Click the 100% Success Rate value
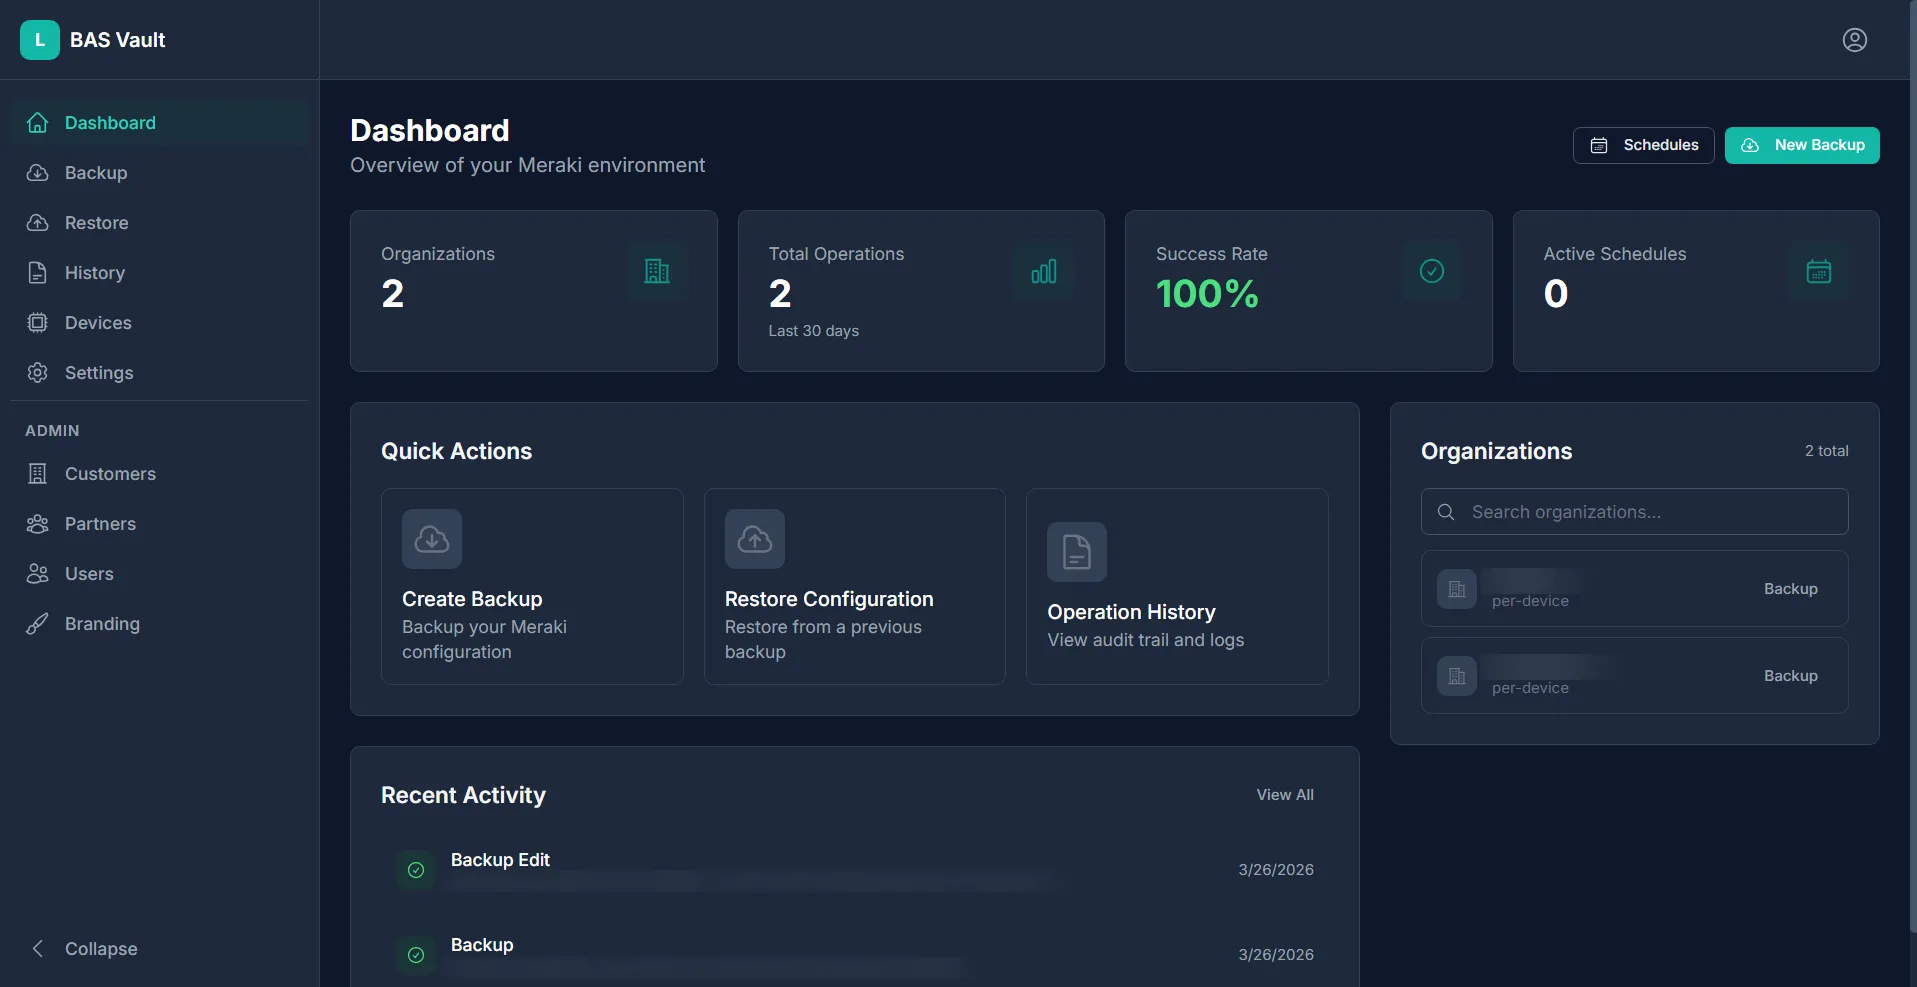Screen dimensions: 1917x987 coord(1207,294)
